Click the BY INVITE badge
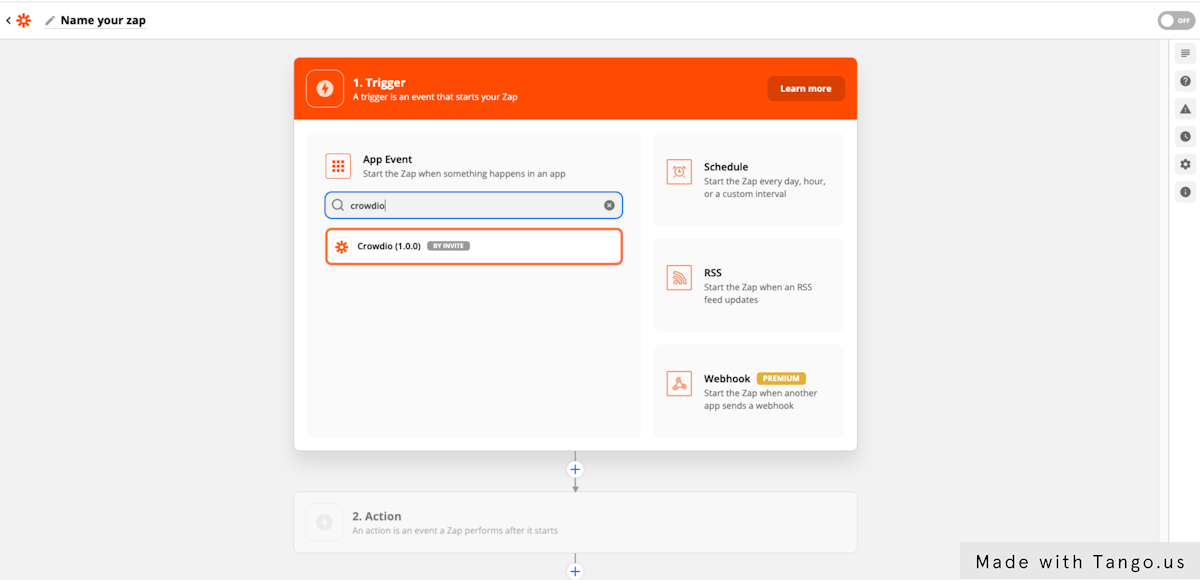Viewport: 1200px width, 580px height. 448,246
